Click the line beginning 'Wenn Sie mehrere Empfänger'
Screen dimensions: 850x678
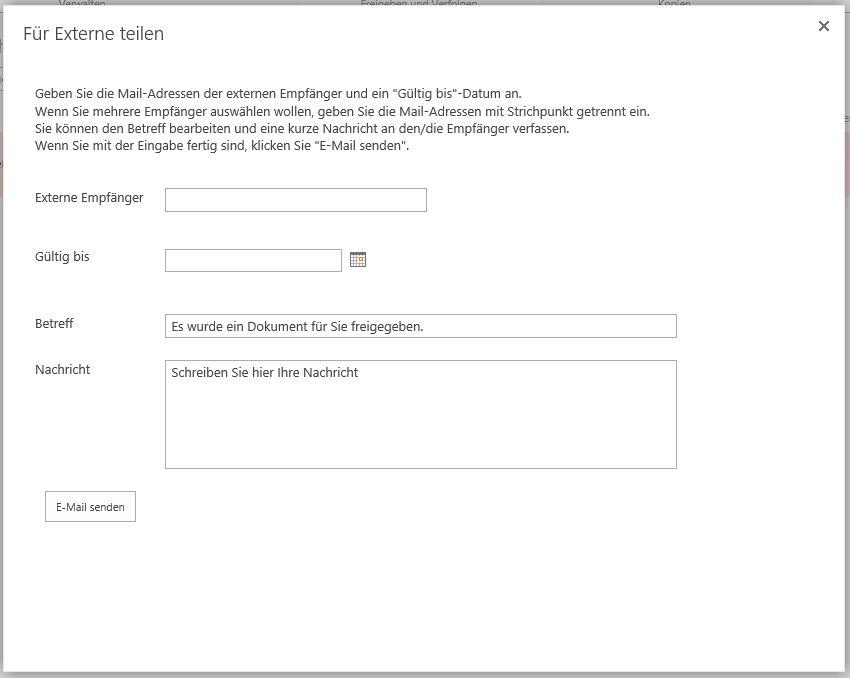342,112
